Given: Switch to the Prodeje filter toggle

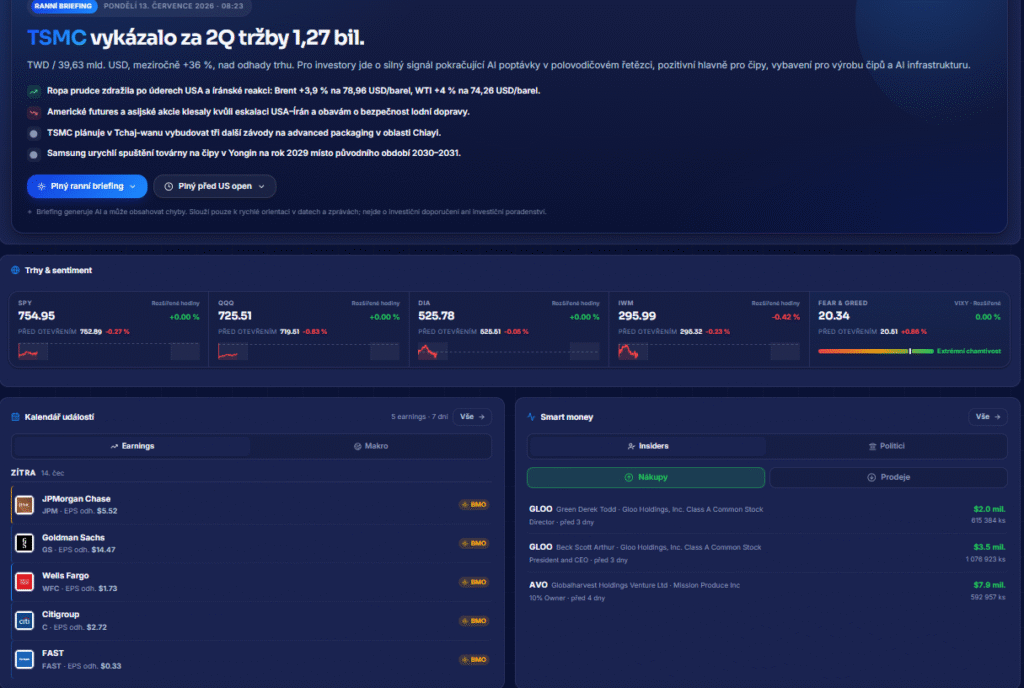Looking at the screenshot, I should click(888, 477).
